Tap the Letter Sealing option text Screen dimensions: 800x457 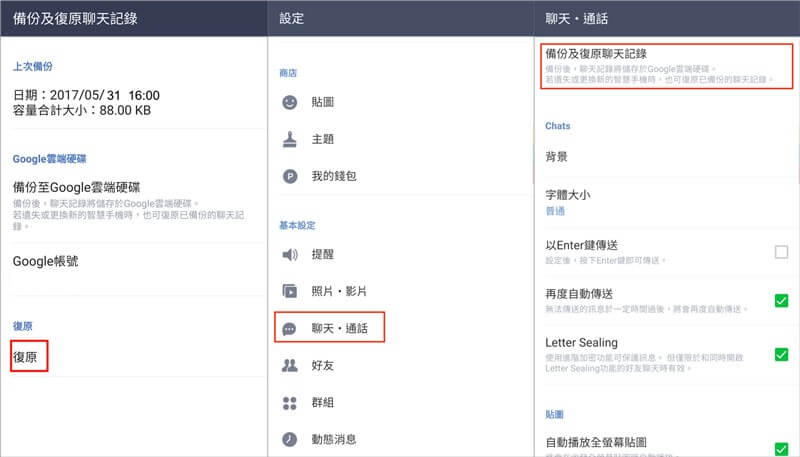(581, 342)
